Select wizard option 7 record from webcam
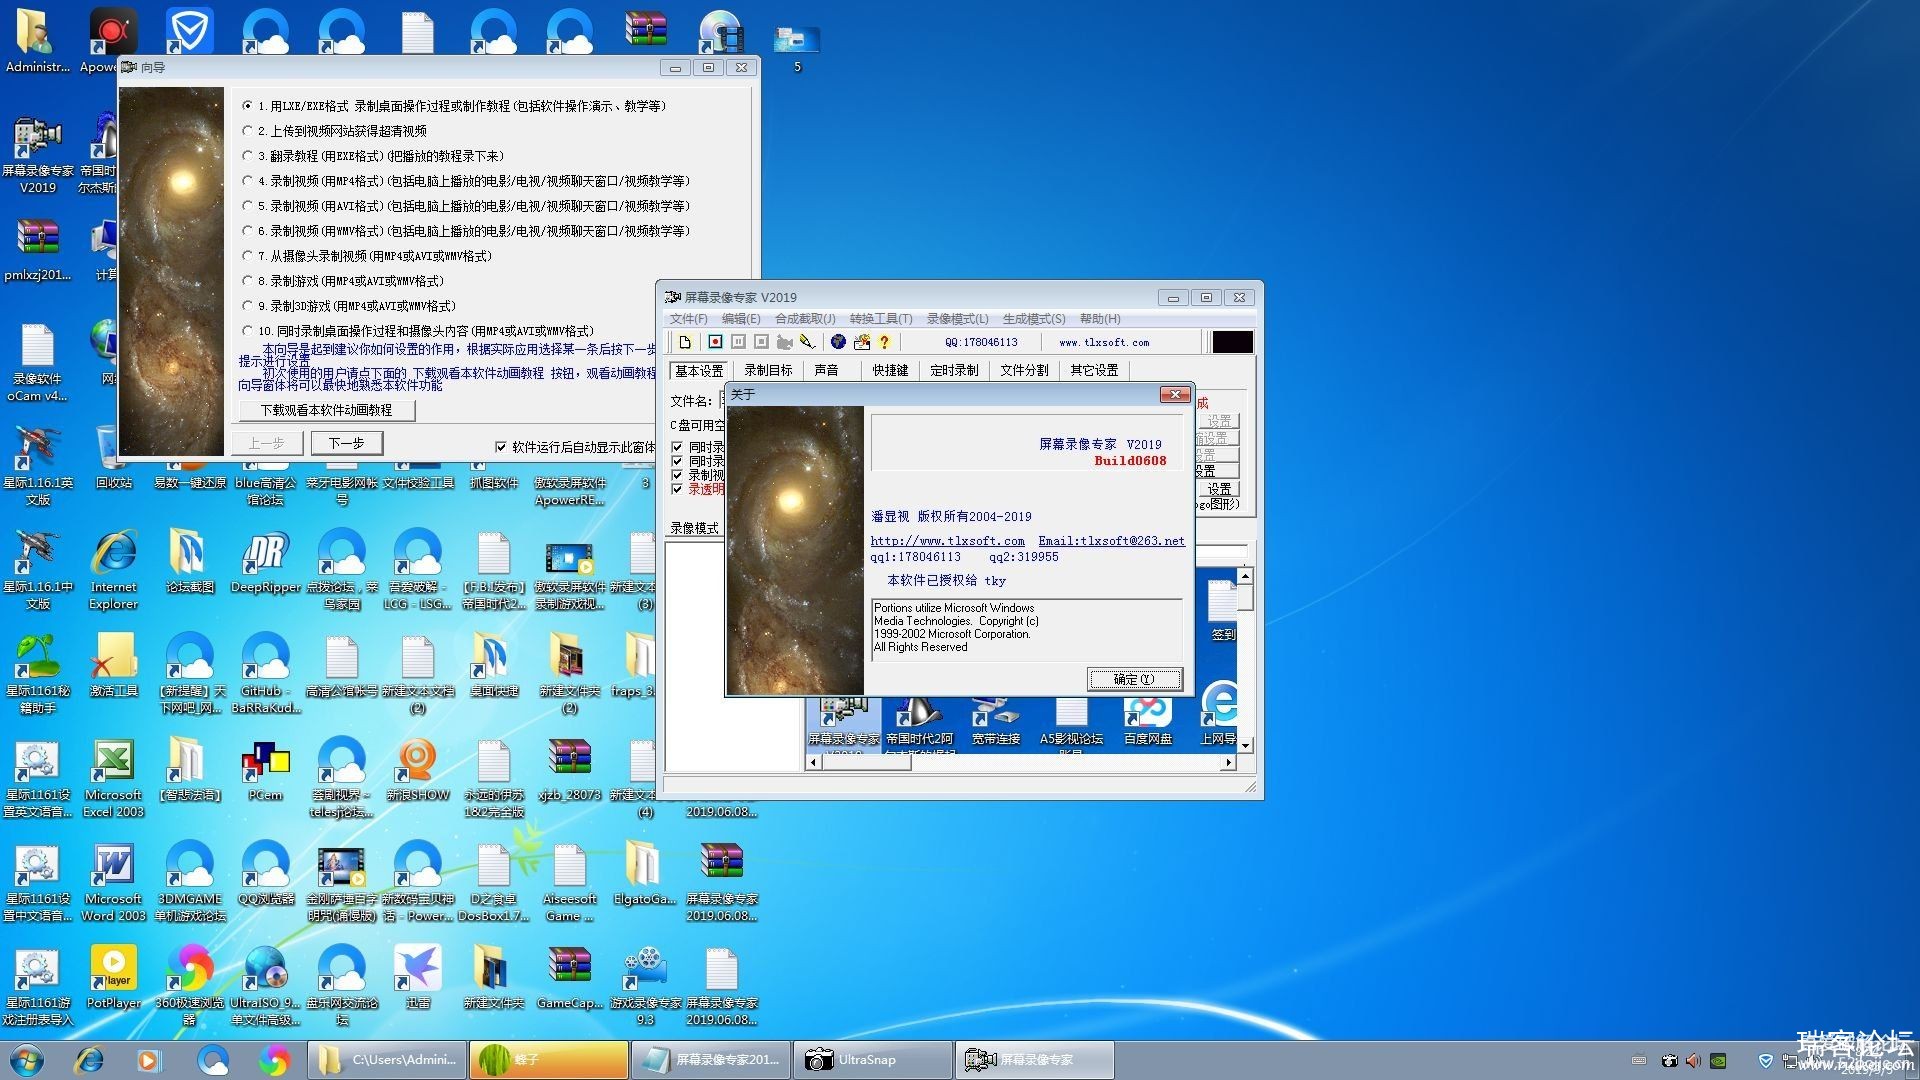1920x1080 pixels. coord(367,256)
